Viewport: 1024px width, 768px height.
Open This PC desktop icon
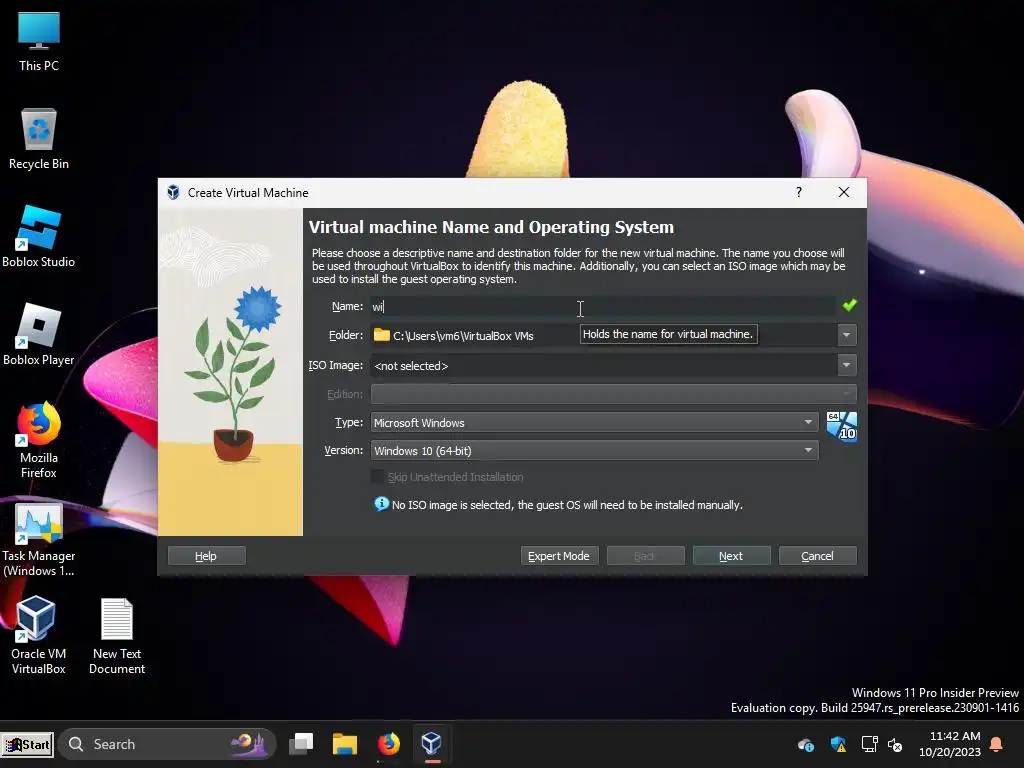click(39, 41)
